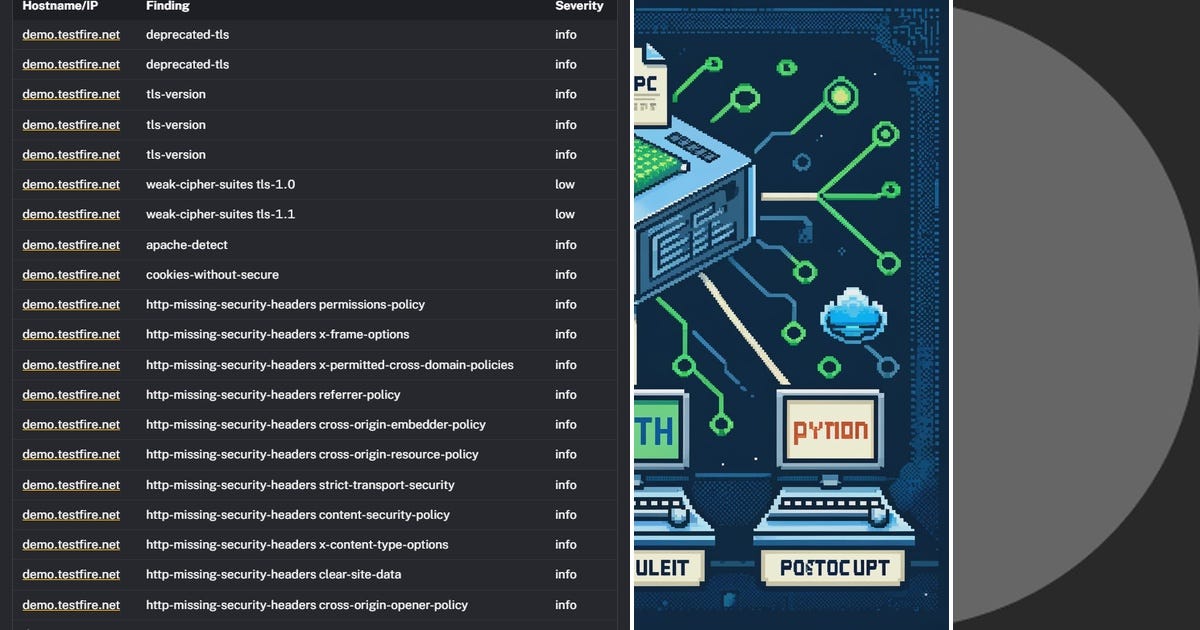Select finding 'weak-cipher-suites tls-1.0'
Screen dimensions: 1200x630
coord(220,184)
